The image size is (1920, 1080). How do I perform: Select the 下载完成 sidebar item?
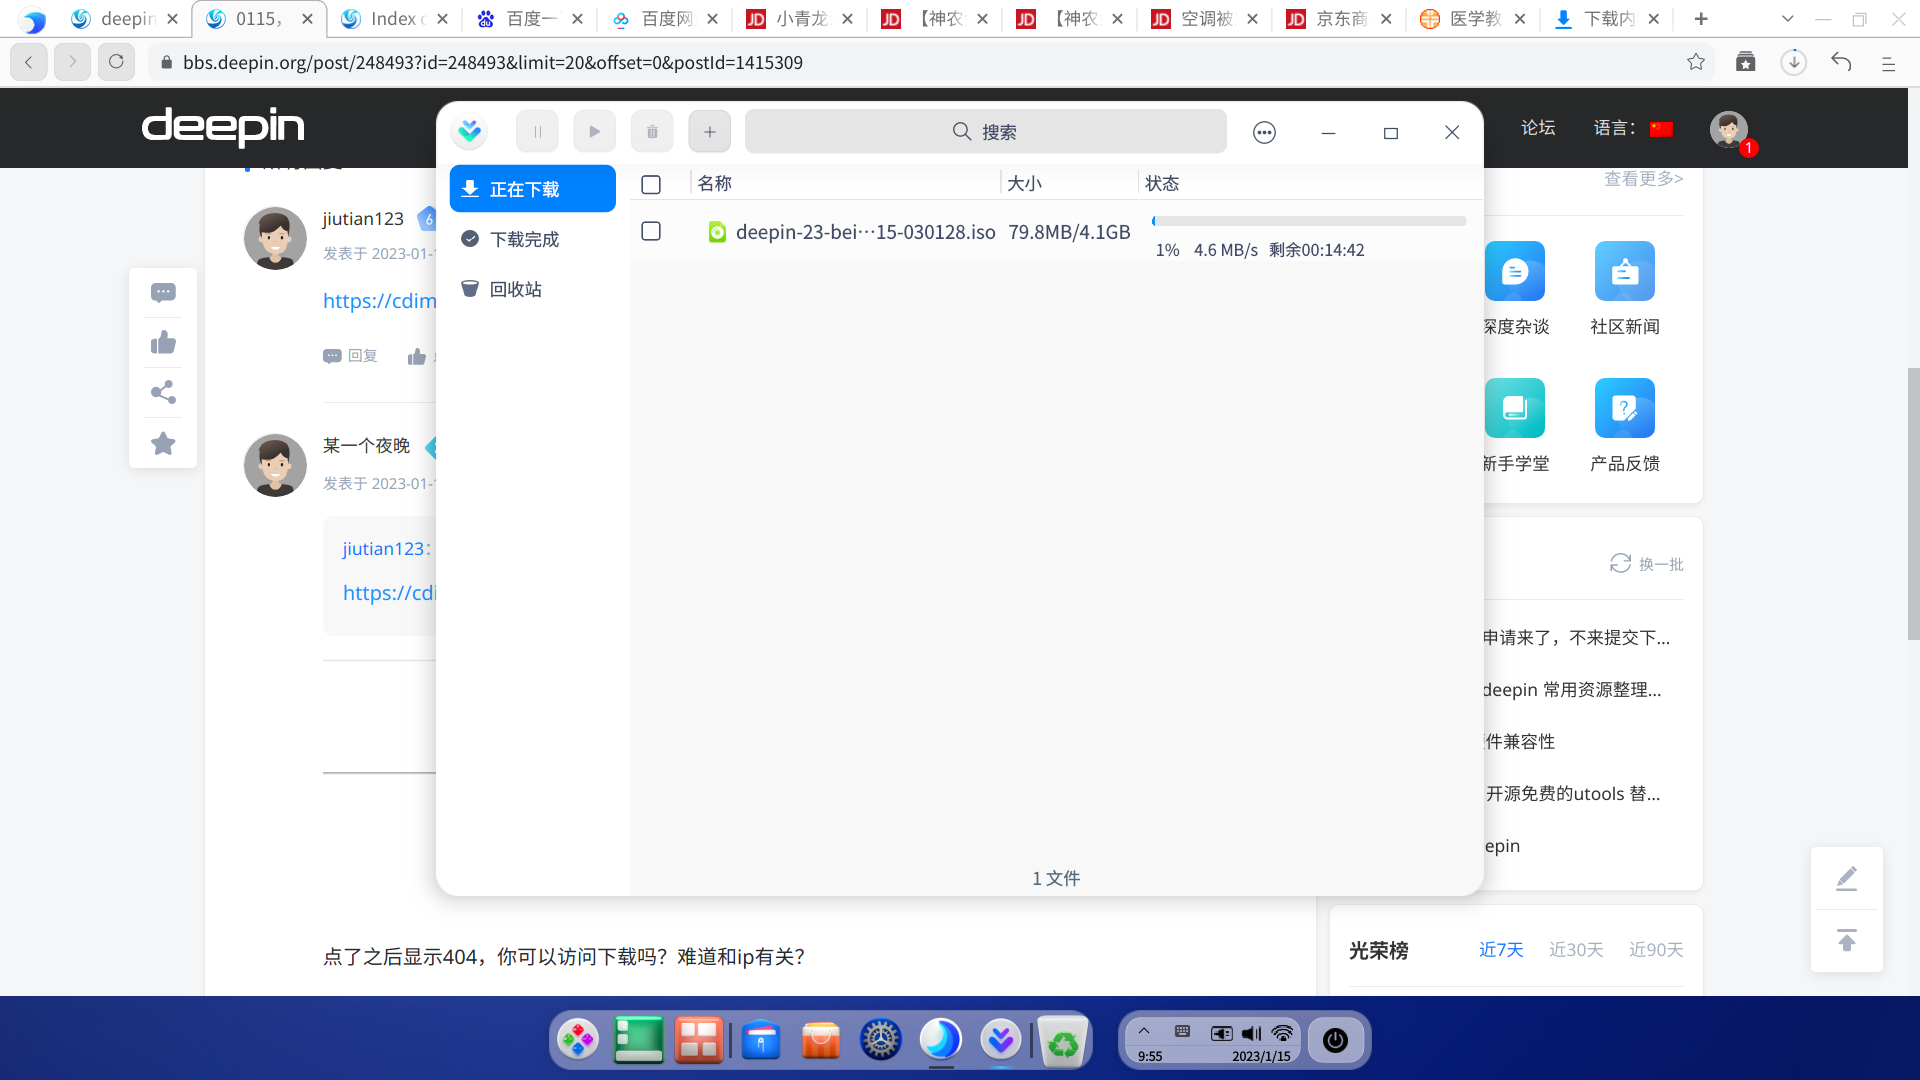[524, 239]
